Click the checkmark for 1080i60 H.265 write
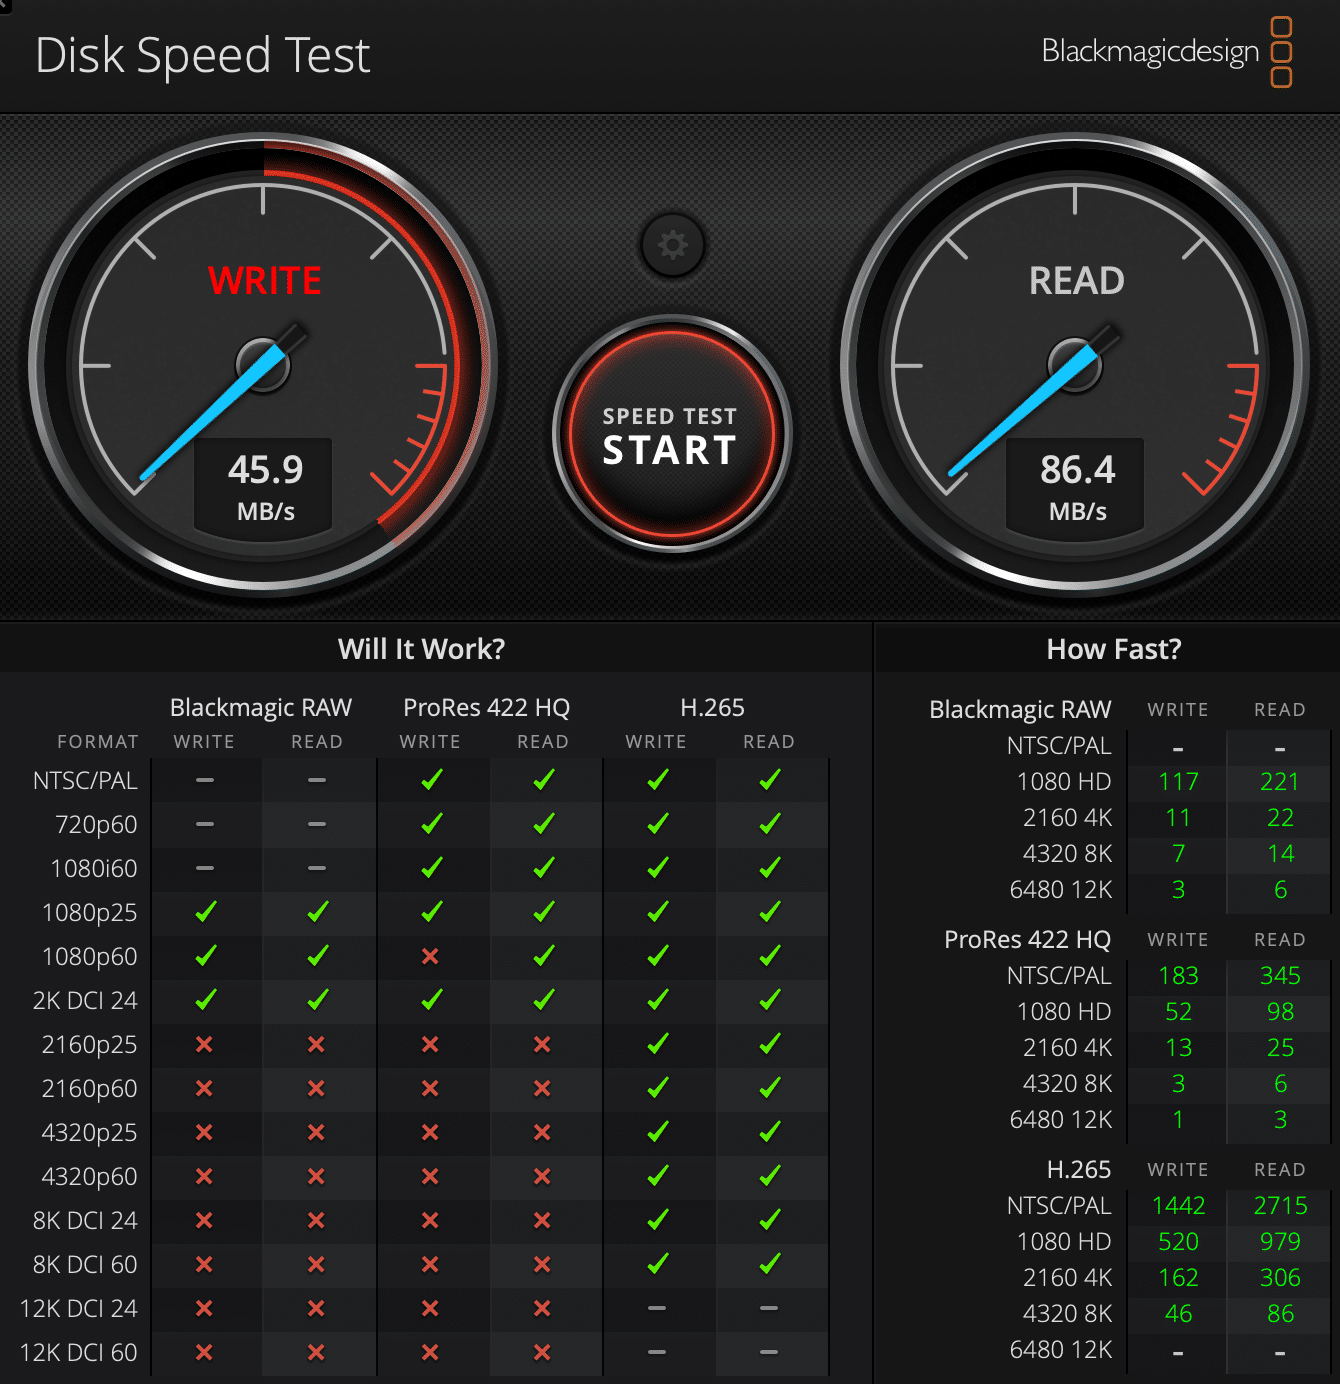Viewport: 1340px width, 1384px height. point(657,868)
